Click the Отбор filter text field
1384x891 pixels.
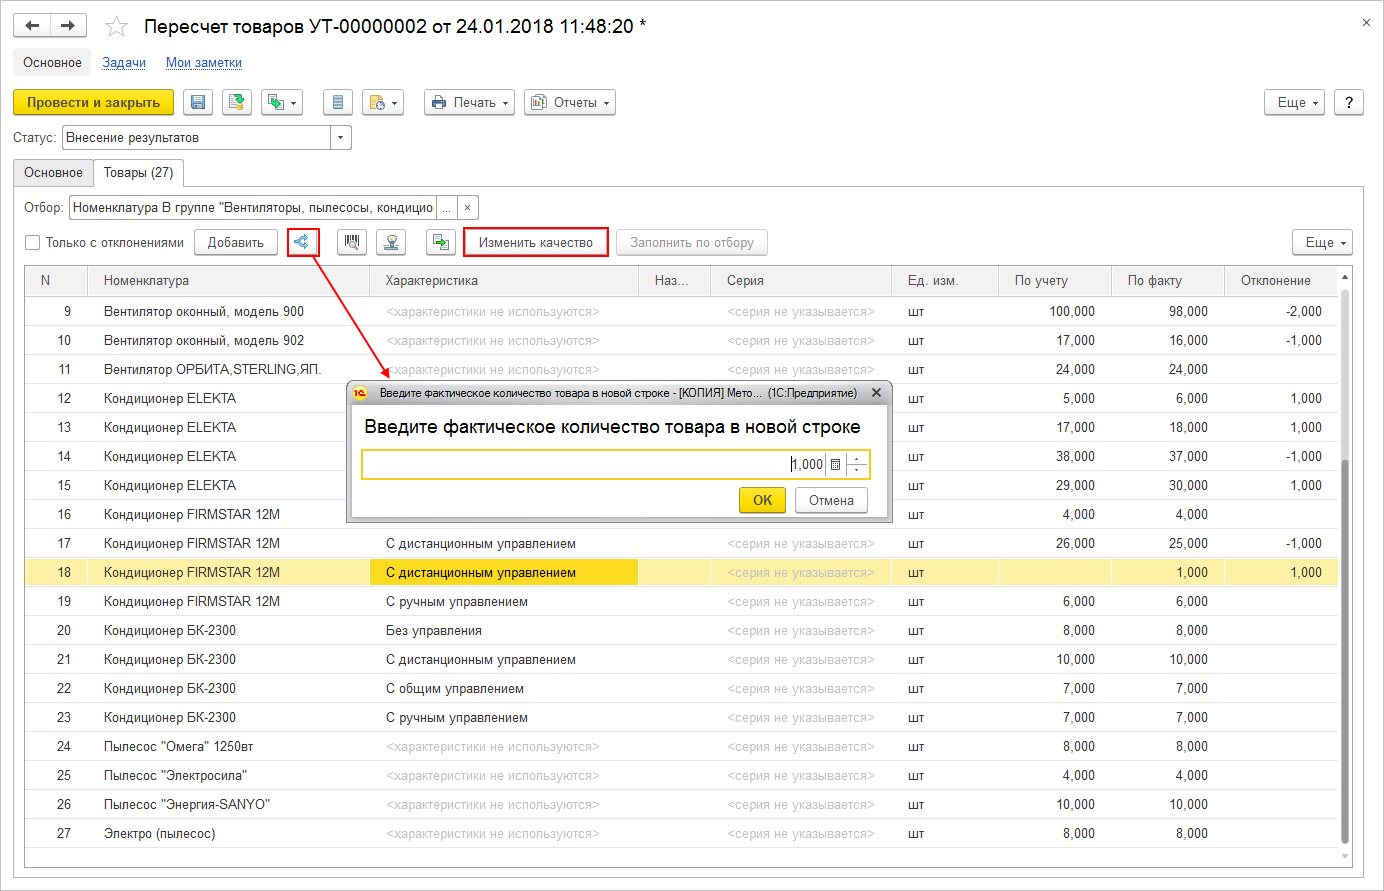[x=253, y=208]
